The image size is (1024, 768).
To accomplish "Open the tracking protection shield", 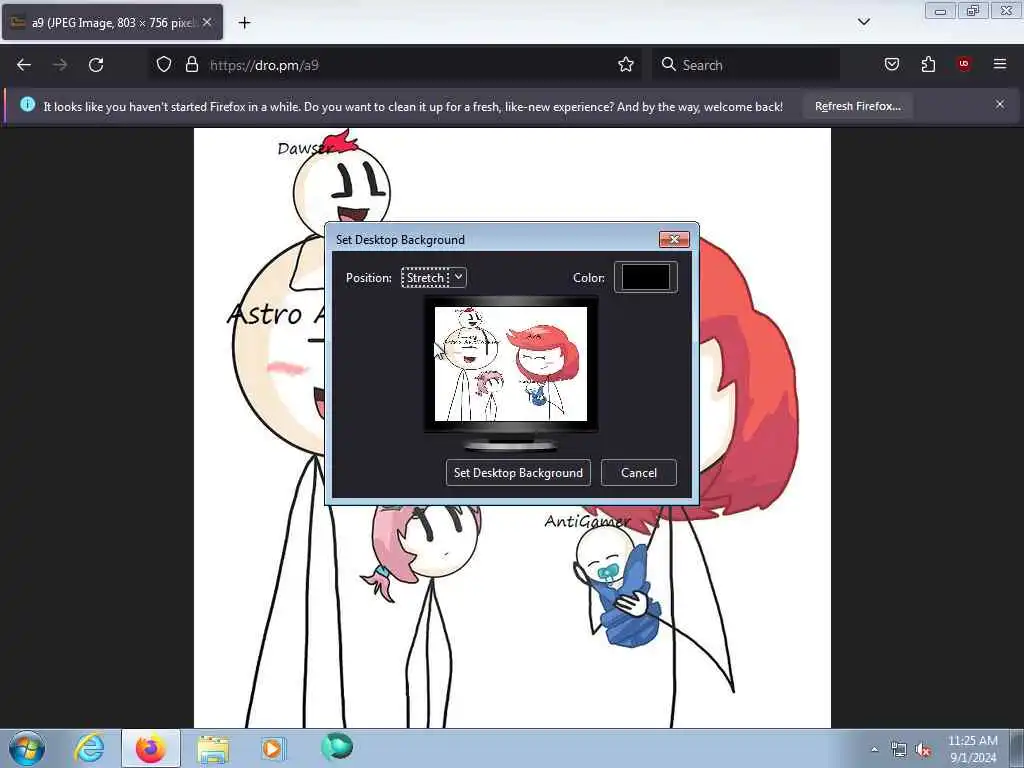I will pos(164,65).
